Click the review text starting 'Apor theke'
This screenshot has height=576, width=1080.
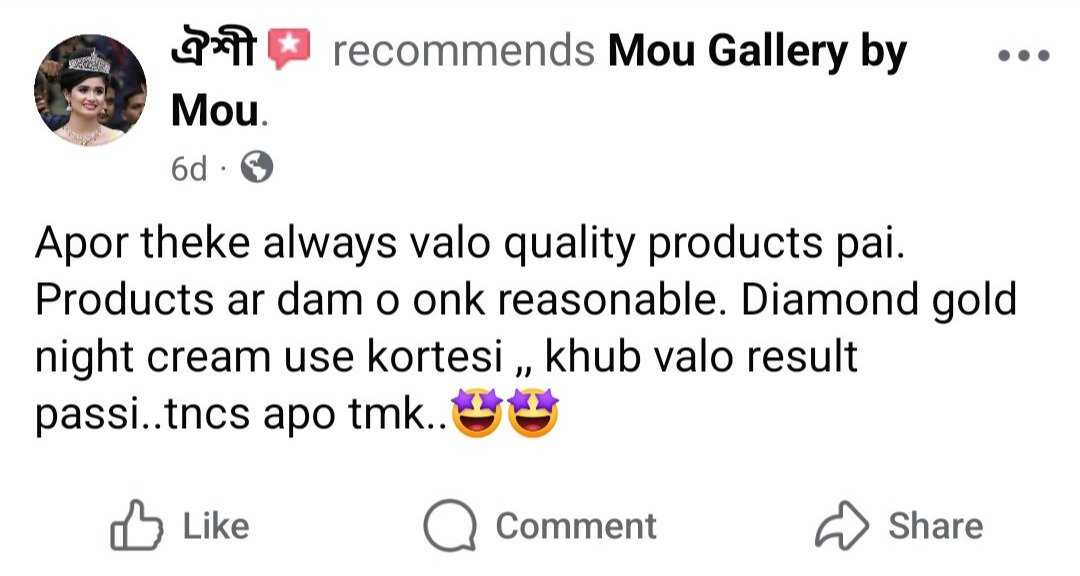[526, 329]
